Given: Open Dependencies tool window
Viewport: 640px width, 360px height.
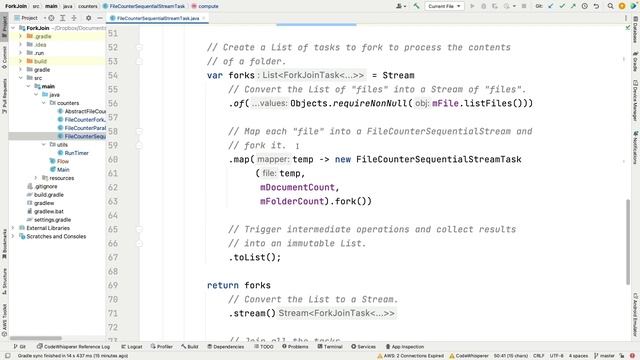Looking at the screenshot, I should pos(225,347).
